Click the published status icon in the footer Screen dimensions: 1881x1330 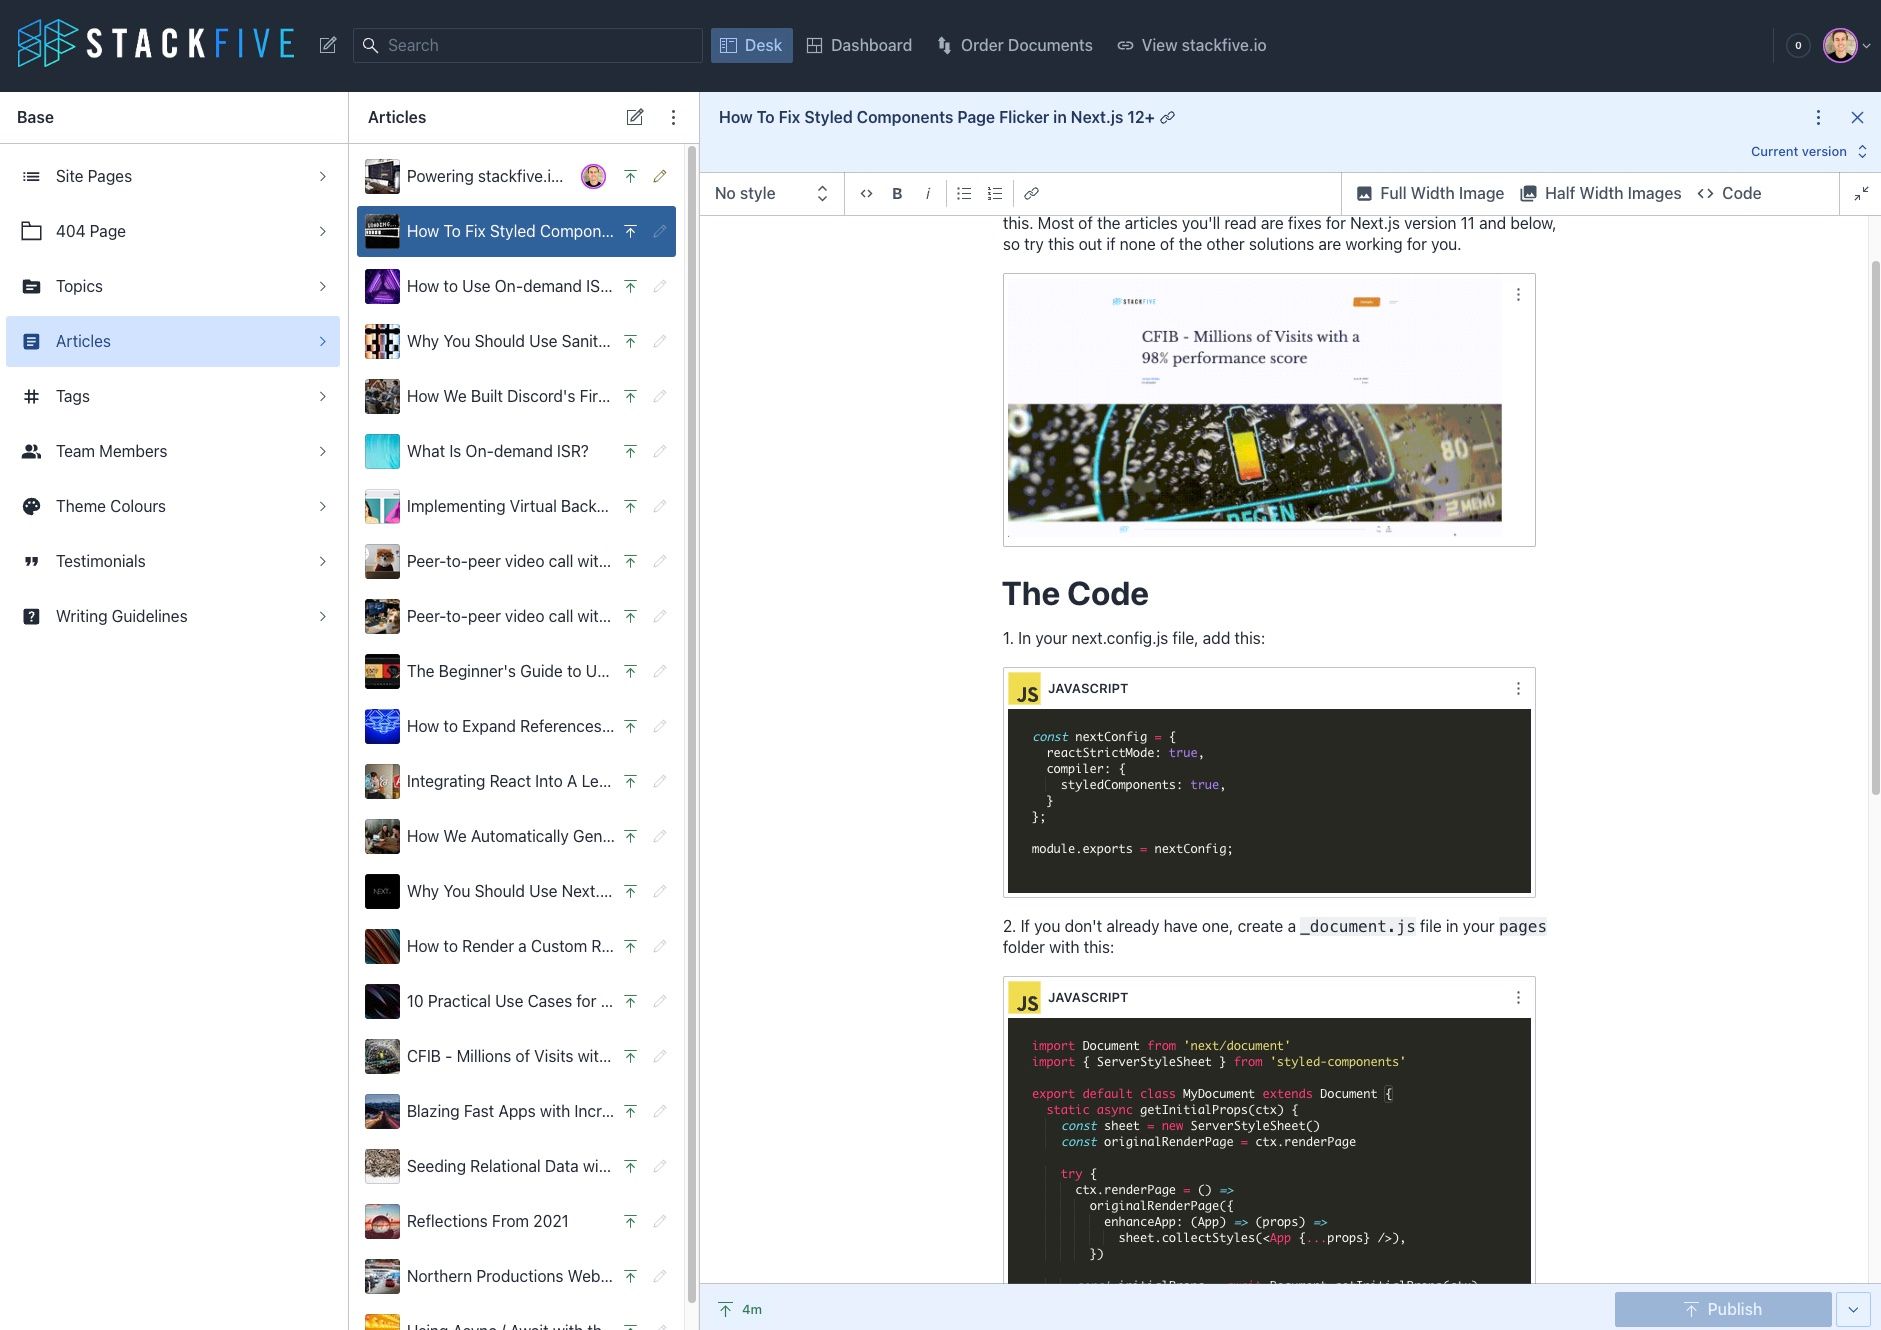[725, 1309]
